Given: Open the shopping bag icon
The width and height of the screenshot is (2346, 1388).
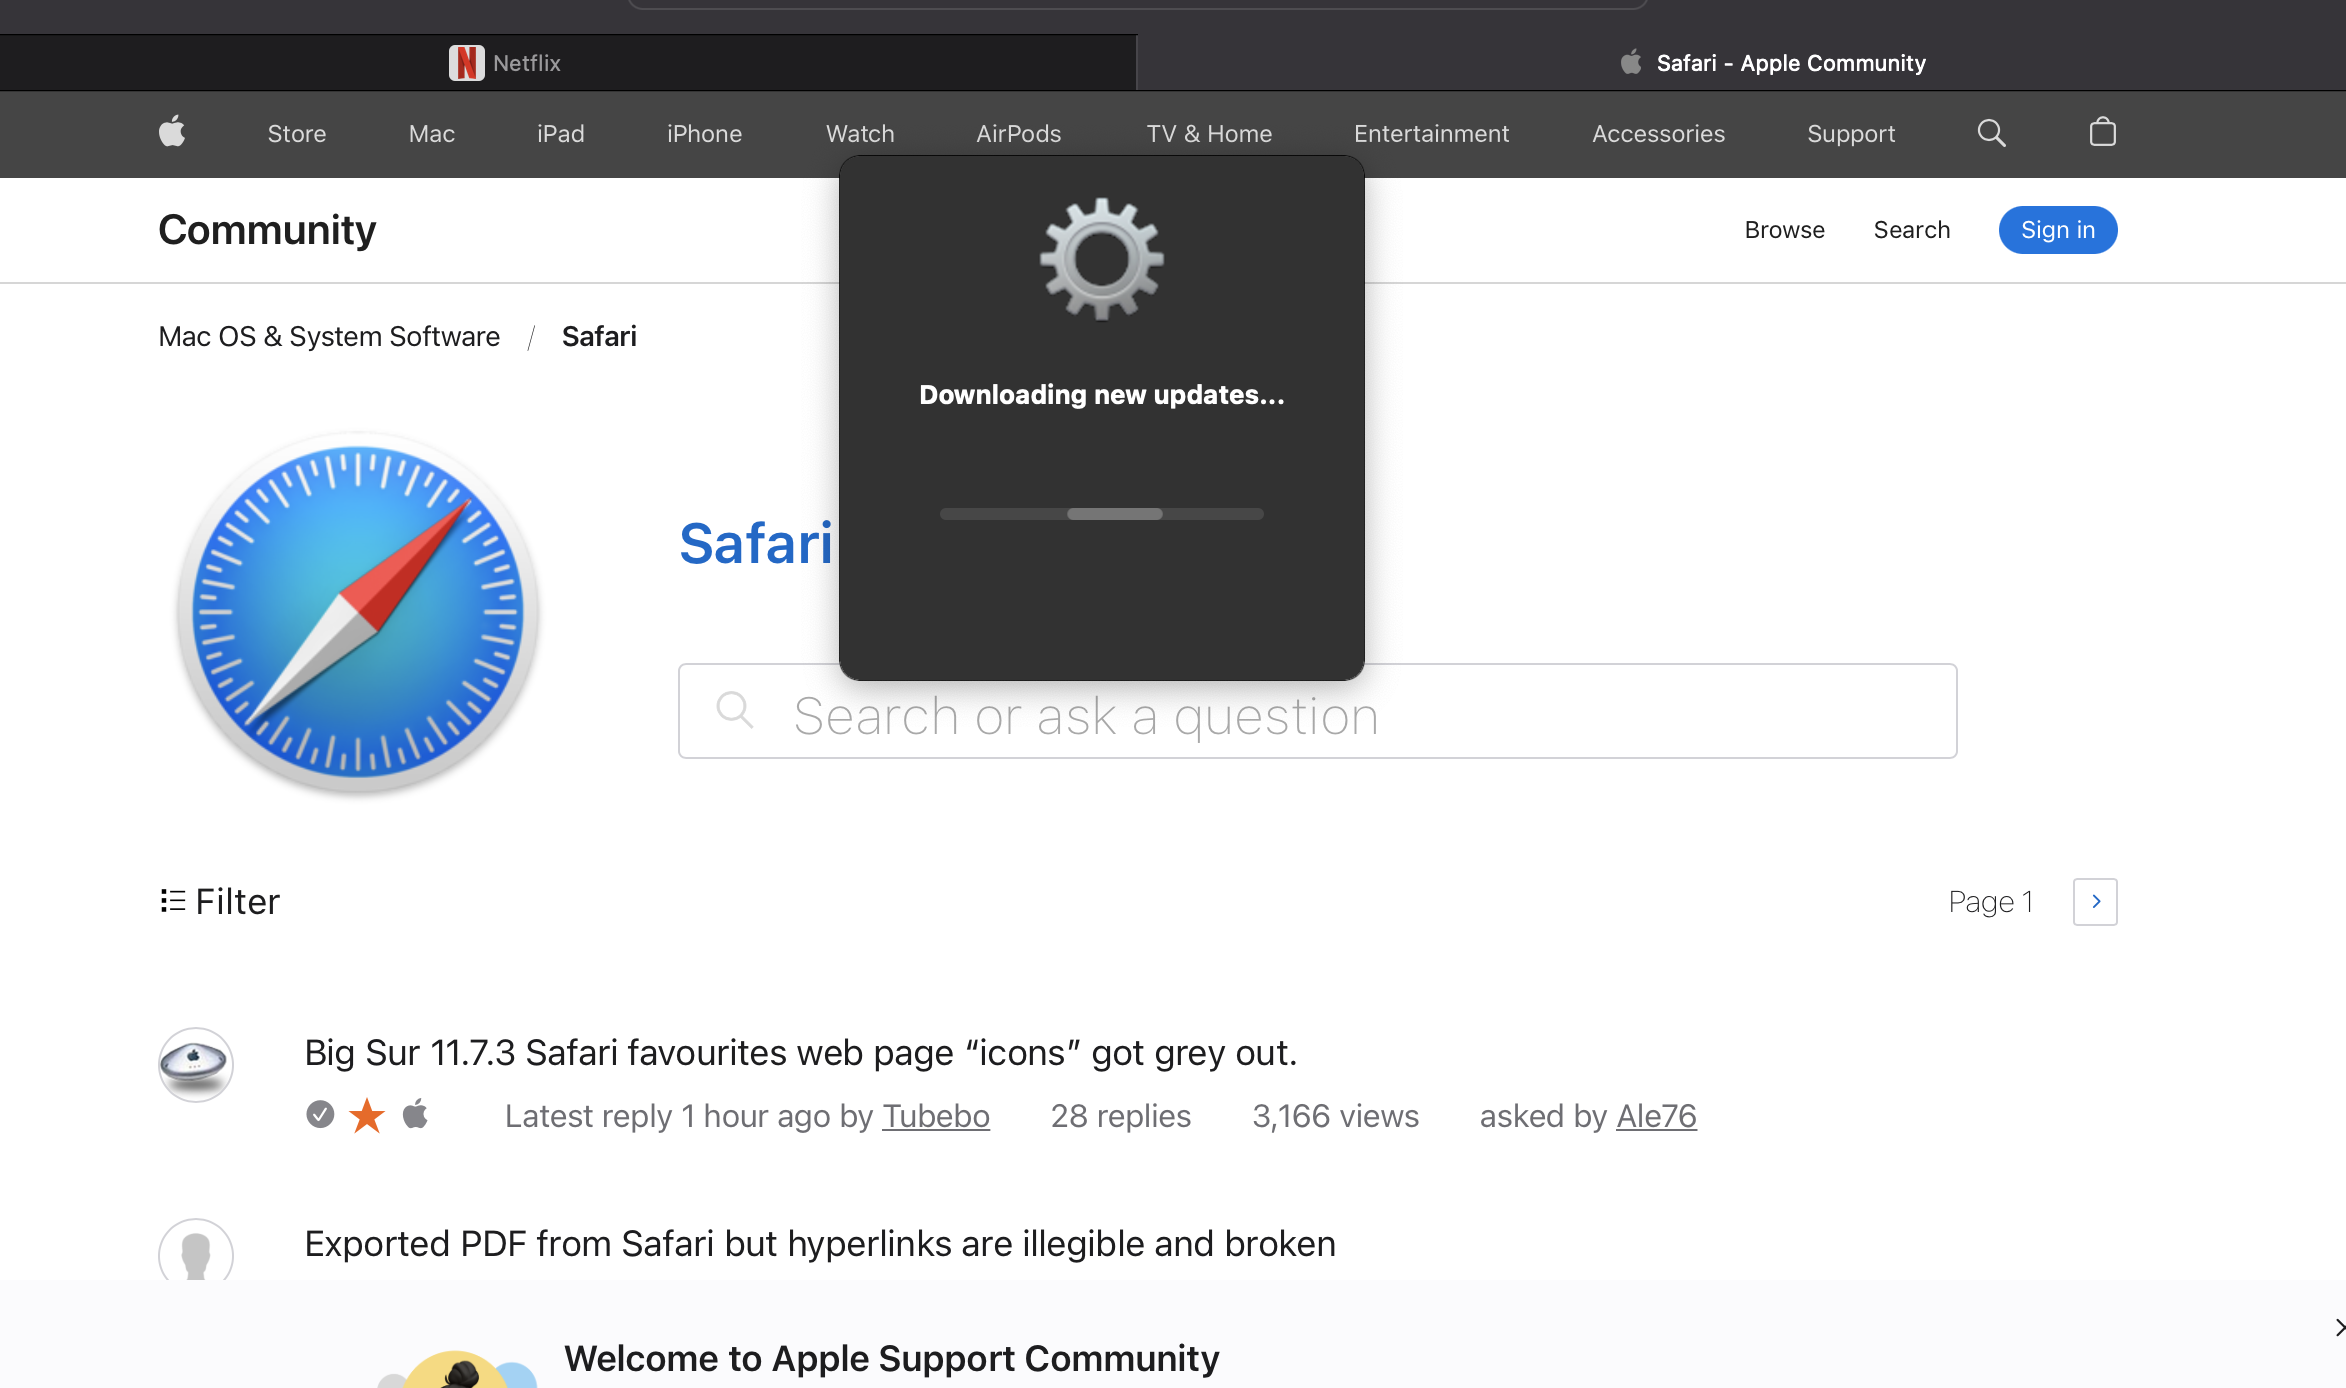Looking at the screenshot, I should [2102, 133].
